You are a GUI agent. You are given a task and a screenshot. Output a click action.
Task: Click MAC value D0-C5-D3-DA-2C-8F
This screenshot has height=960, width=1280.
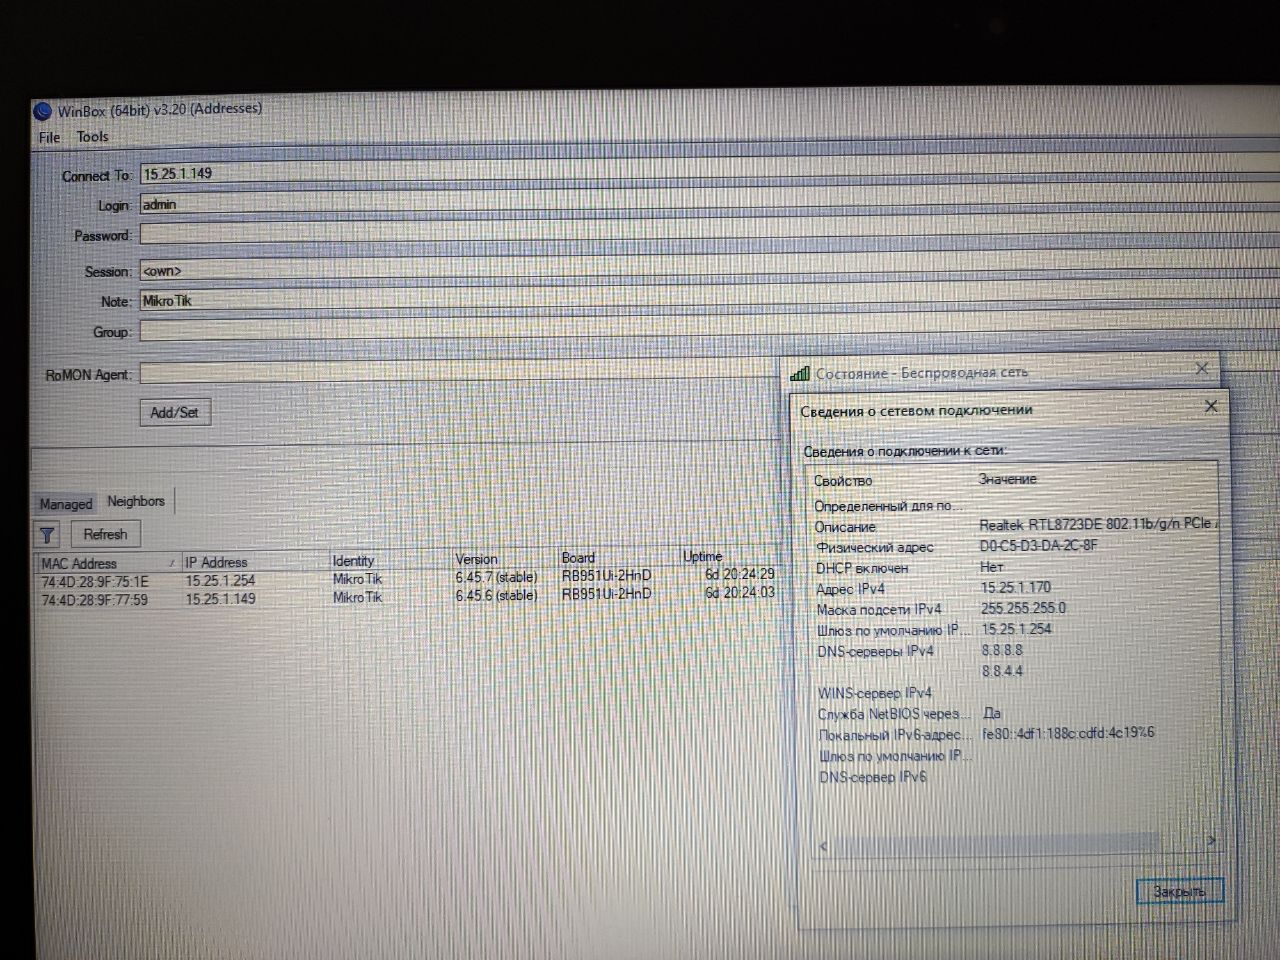pyautogui.click(x=1038, y=545)
